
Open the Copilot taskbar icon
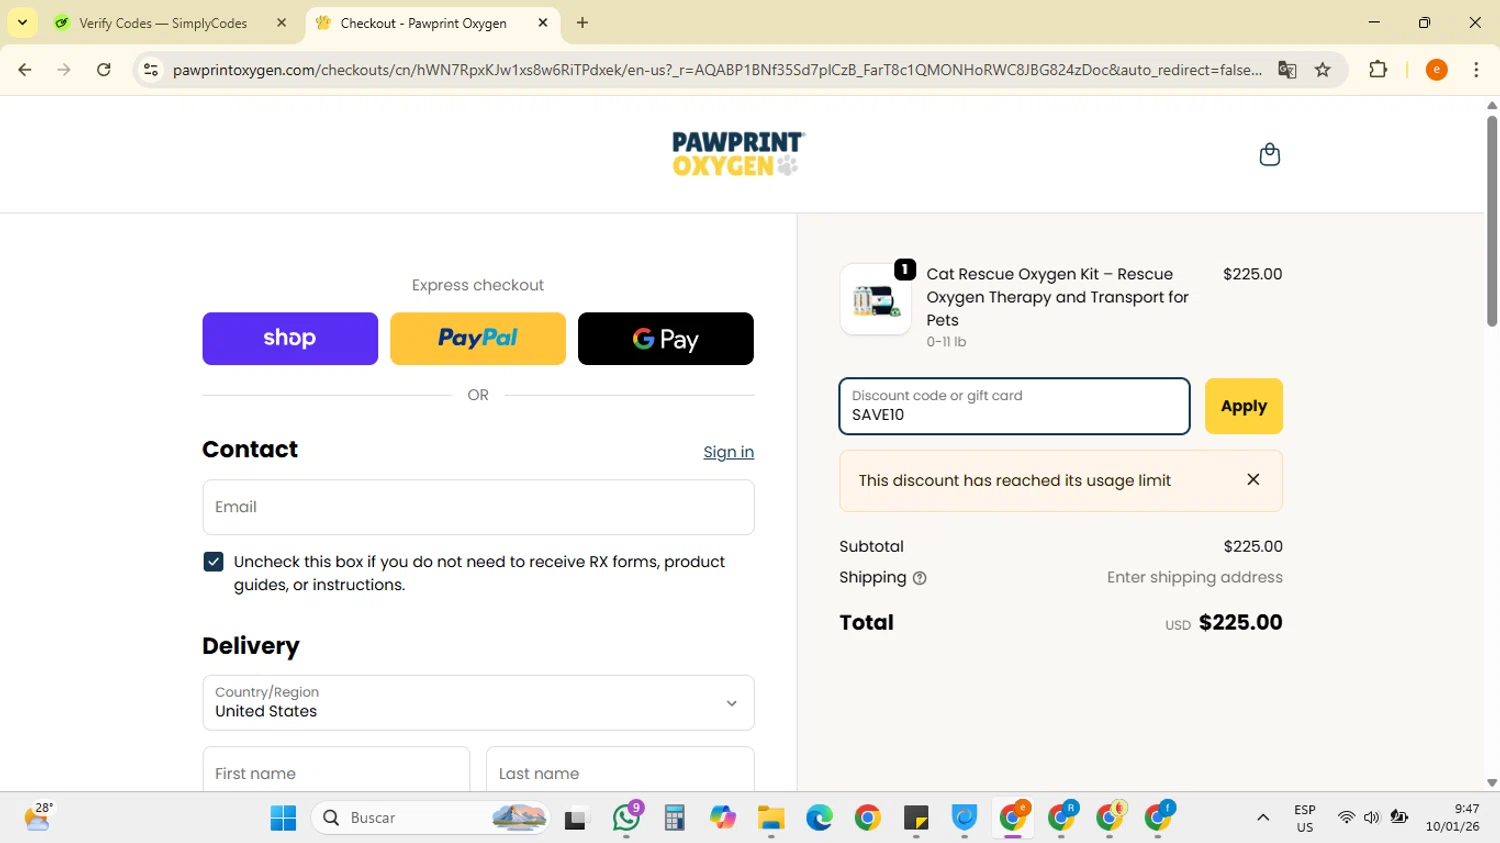pos(723,818)
